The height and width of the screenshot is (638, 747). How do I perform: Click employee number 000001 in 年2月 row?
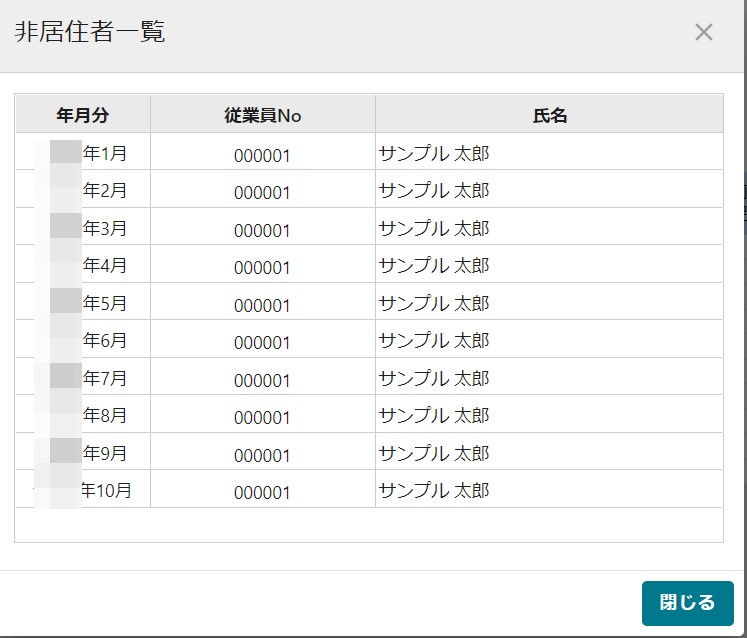(x=262, y=193)
